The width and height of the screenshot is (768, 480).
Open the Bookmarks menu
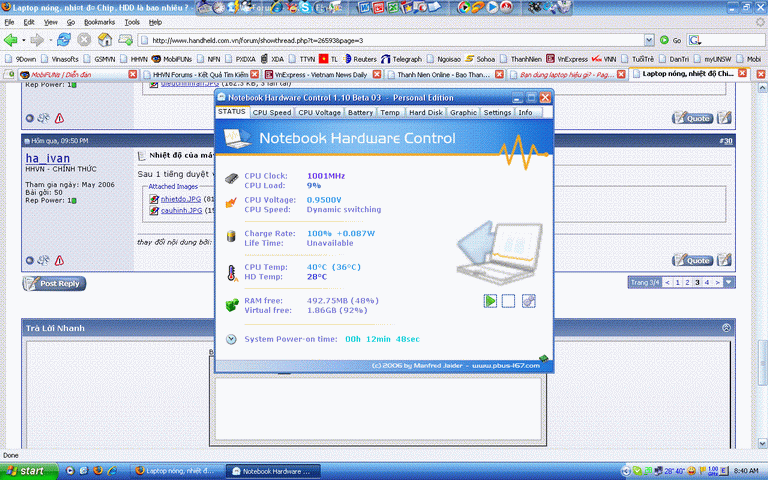[x=99, y=21]
